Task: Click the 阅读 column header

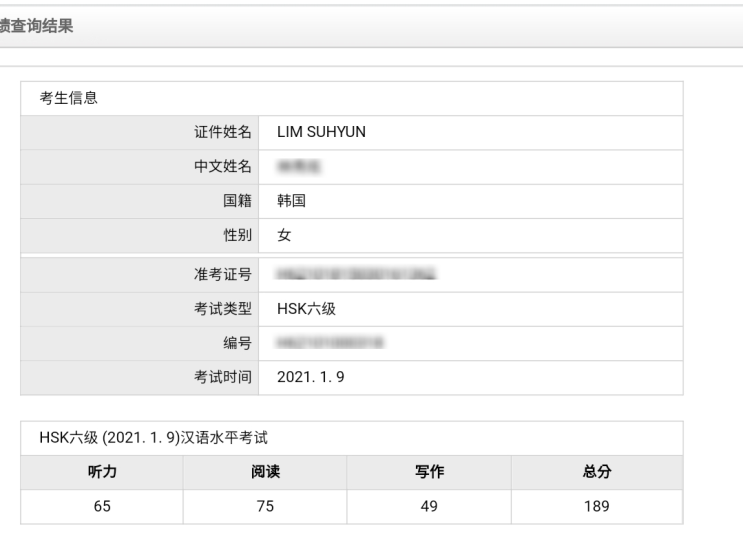Action: [265, 472]
